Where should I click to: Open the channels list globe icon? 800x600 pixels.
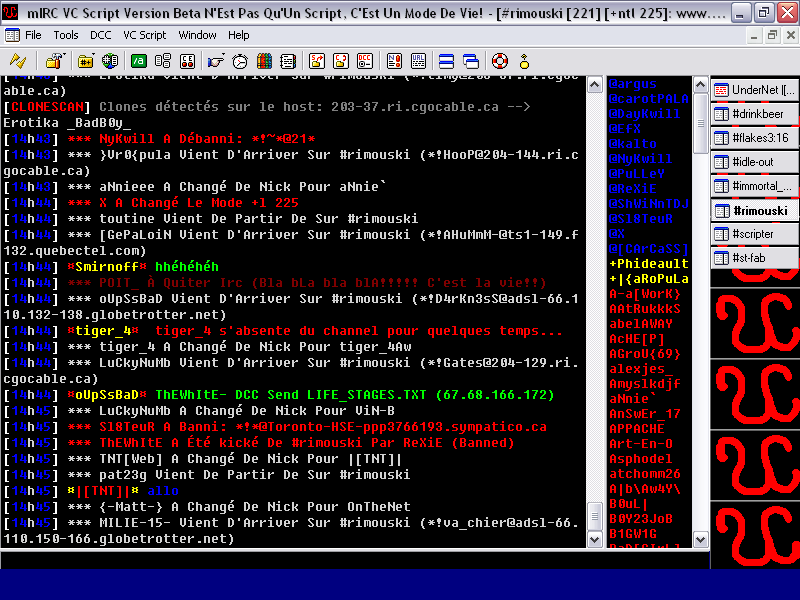[x=110, y=61]
